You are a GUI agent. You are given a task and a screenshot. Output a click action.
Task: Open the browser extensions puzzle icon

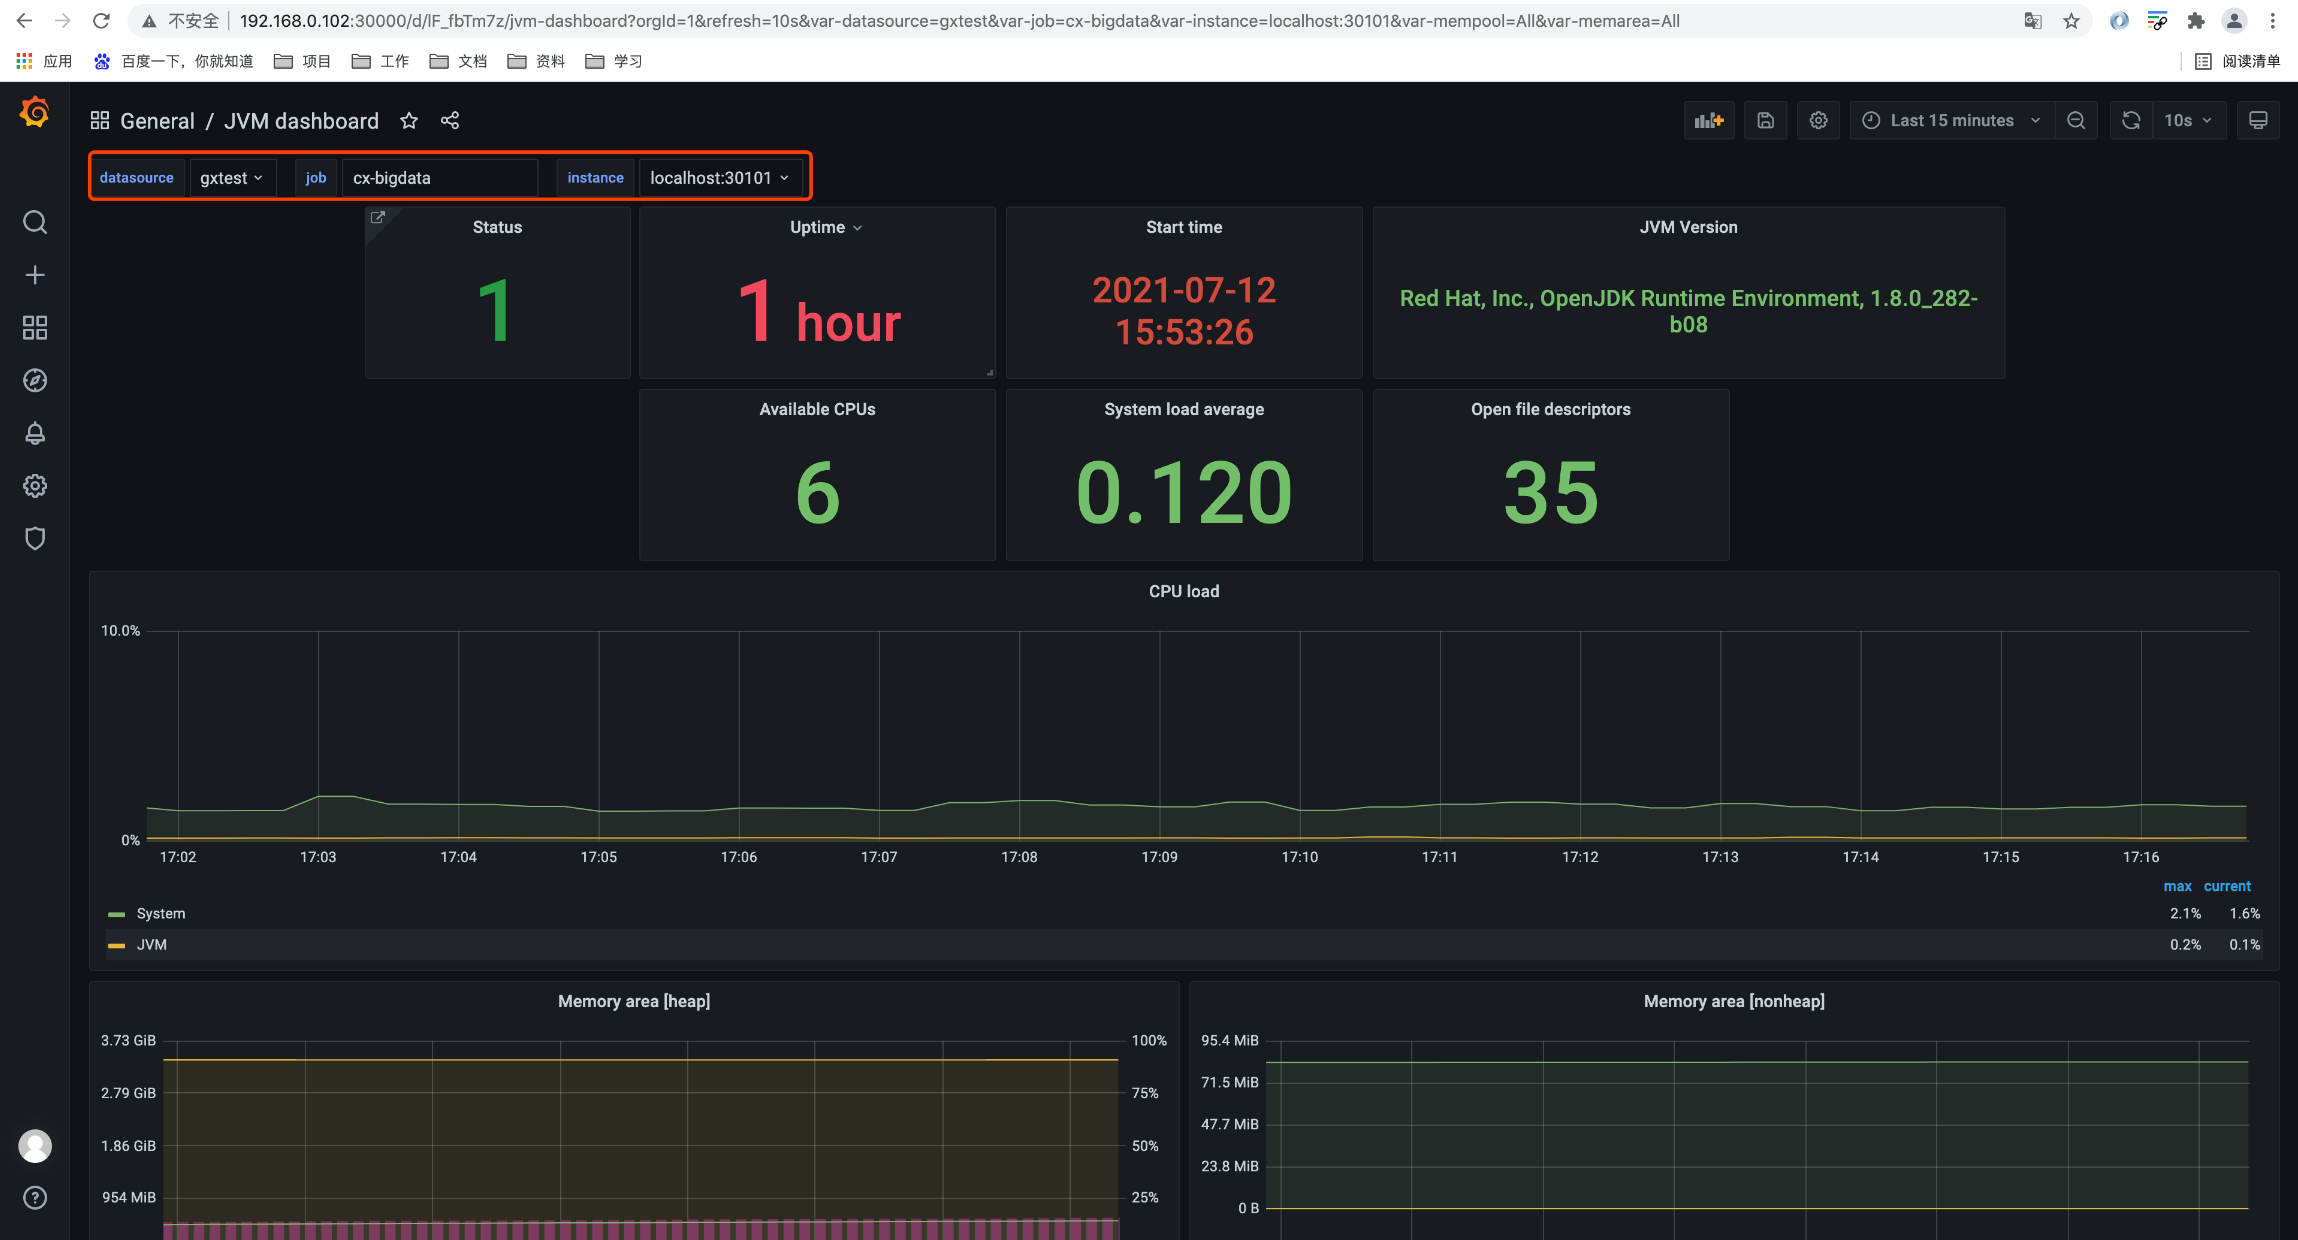coord(2196,21)
